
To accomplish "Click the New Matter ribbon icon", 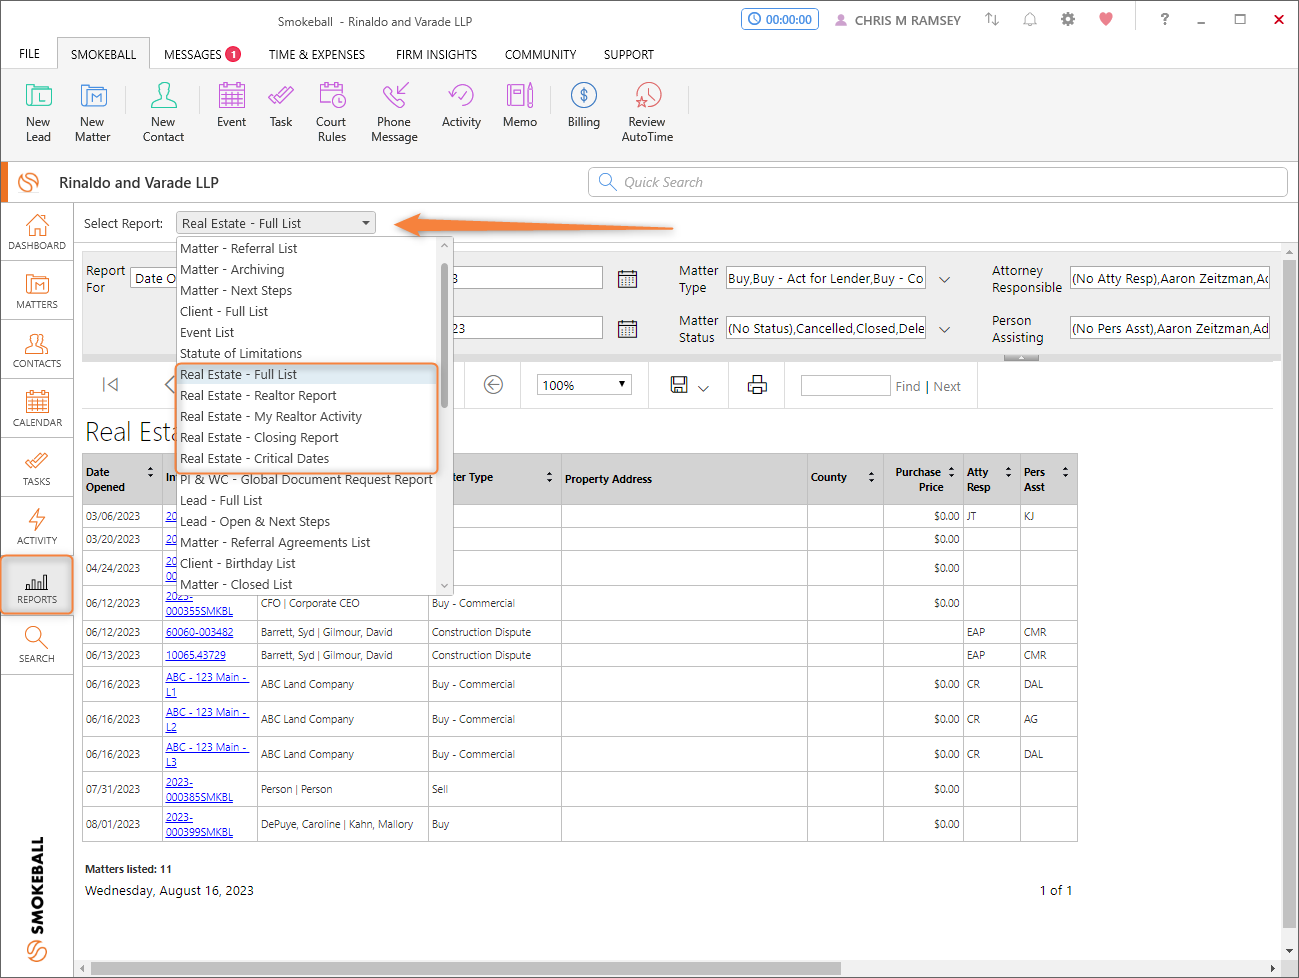I will 93,112.
